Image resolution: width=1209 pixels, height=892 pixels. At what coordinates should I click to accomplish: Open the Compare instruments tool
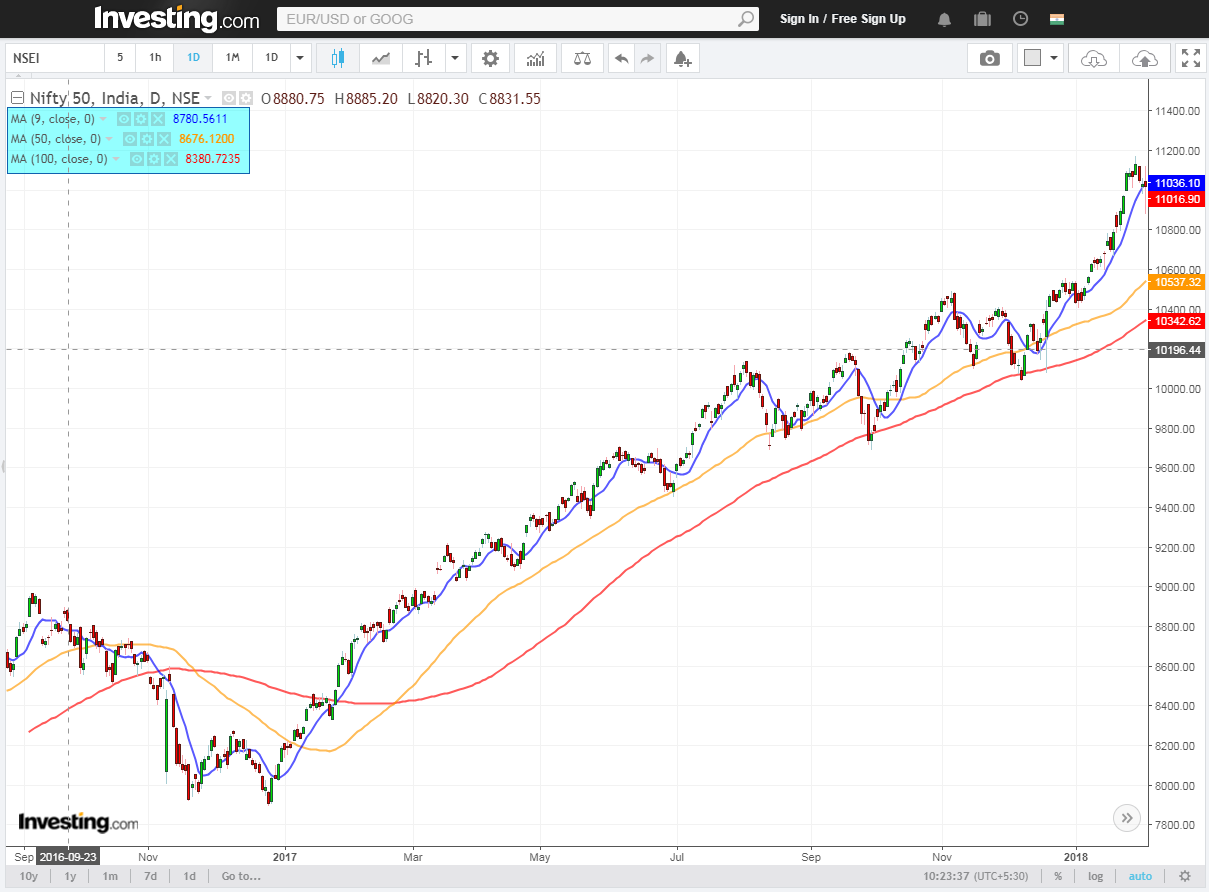(581, 58)
